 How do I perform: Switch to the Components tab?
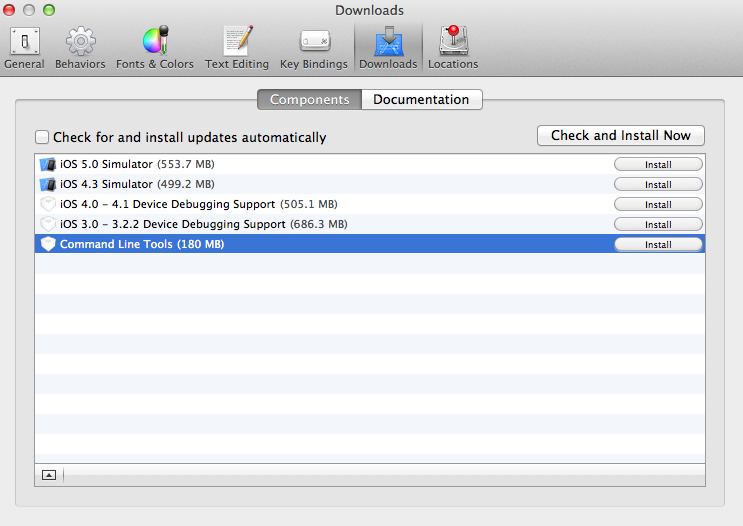309,100
